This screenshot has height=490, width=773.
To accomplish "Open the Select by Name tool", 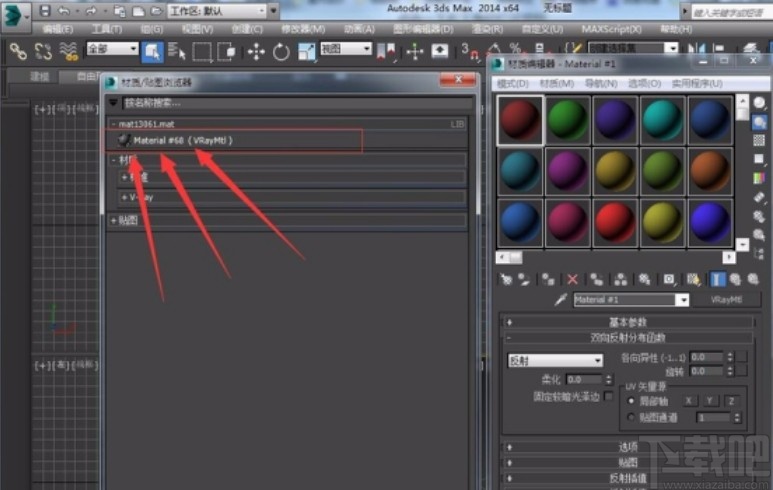I will coord(176,51).
